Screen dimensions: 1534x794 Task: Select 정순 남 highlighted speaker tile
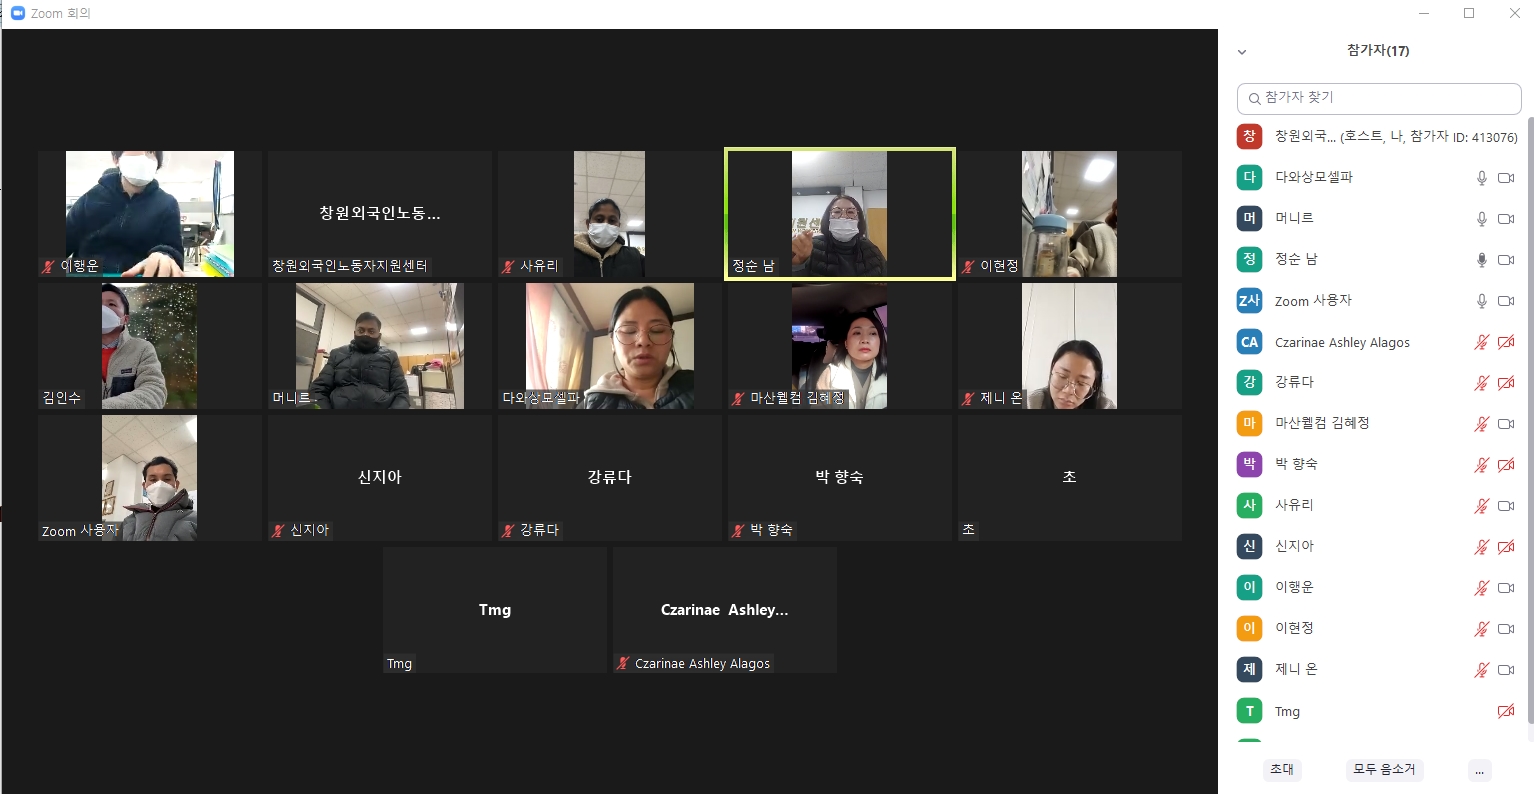(840, 214)
